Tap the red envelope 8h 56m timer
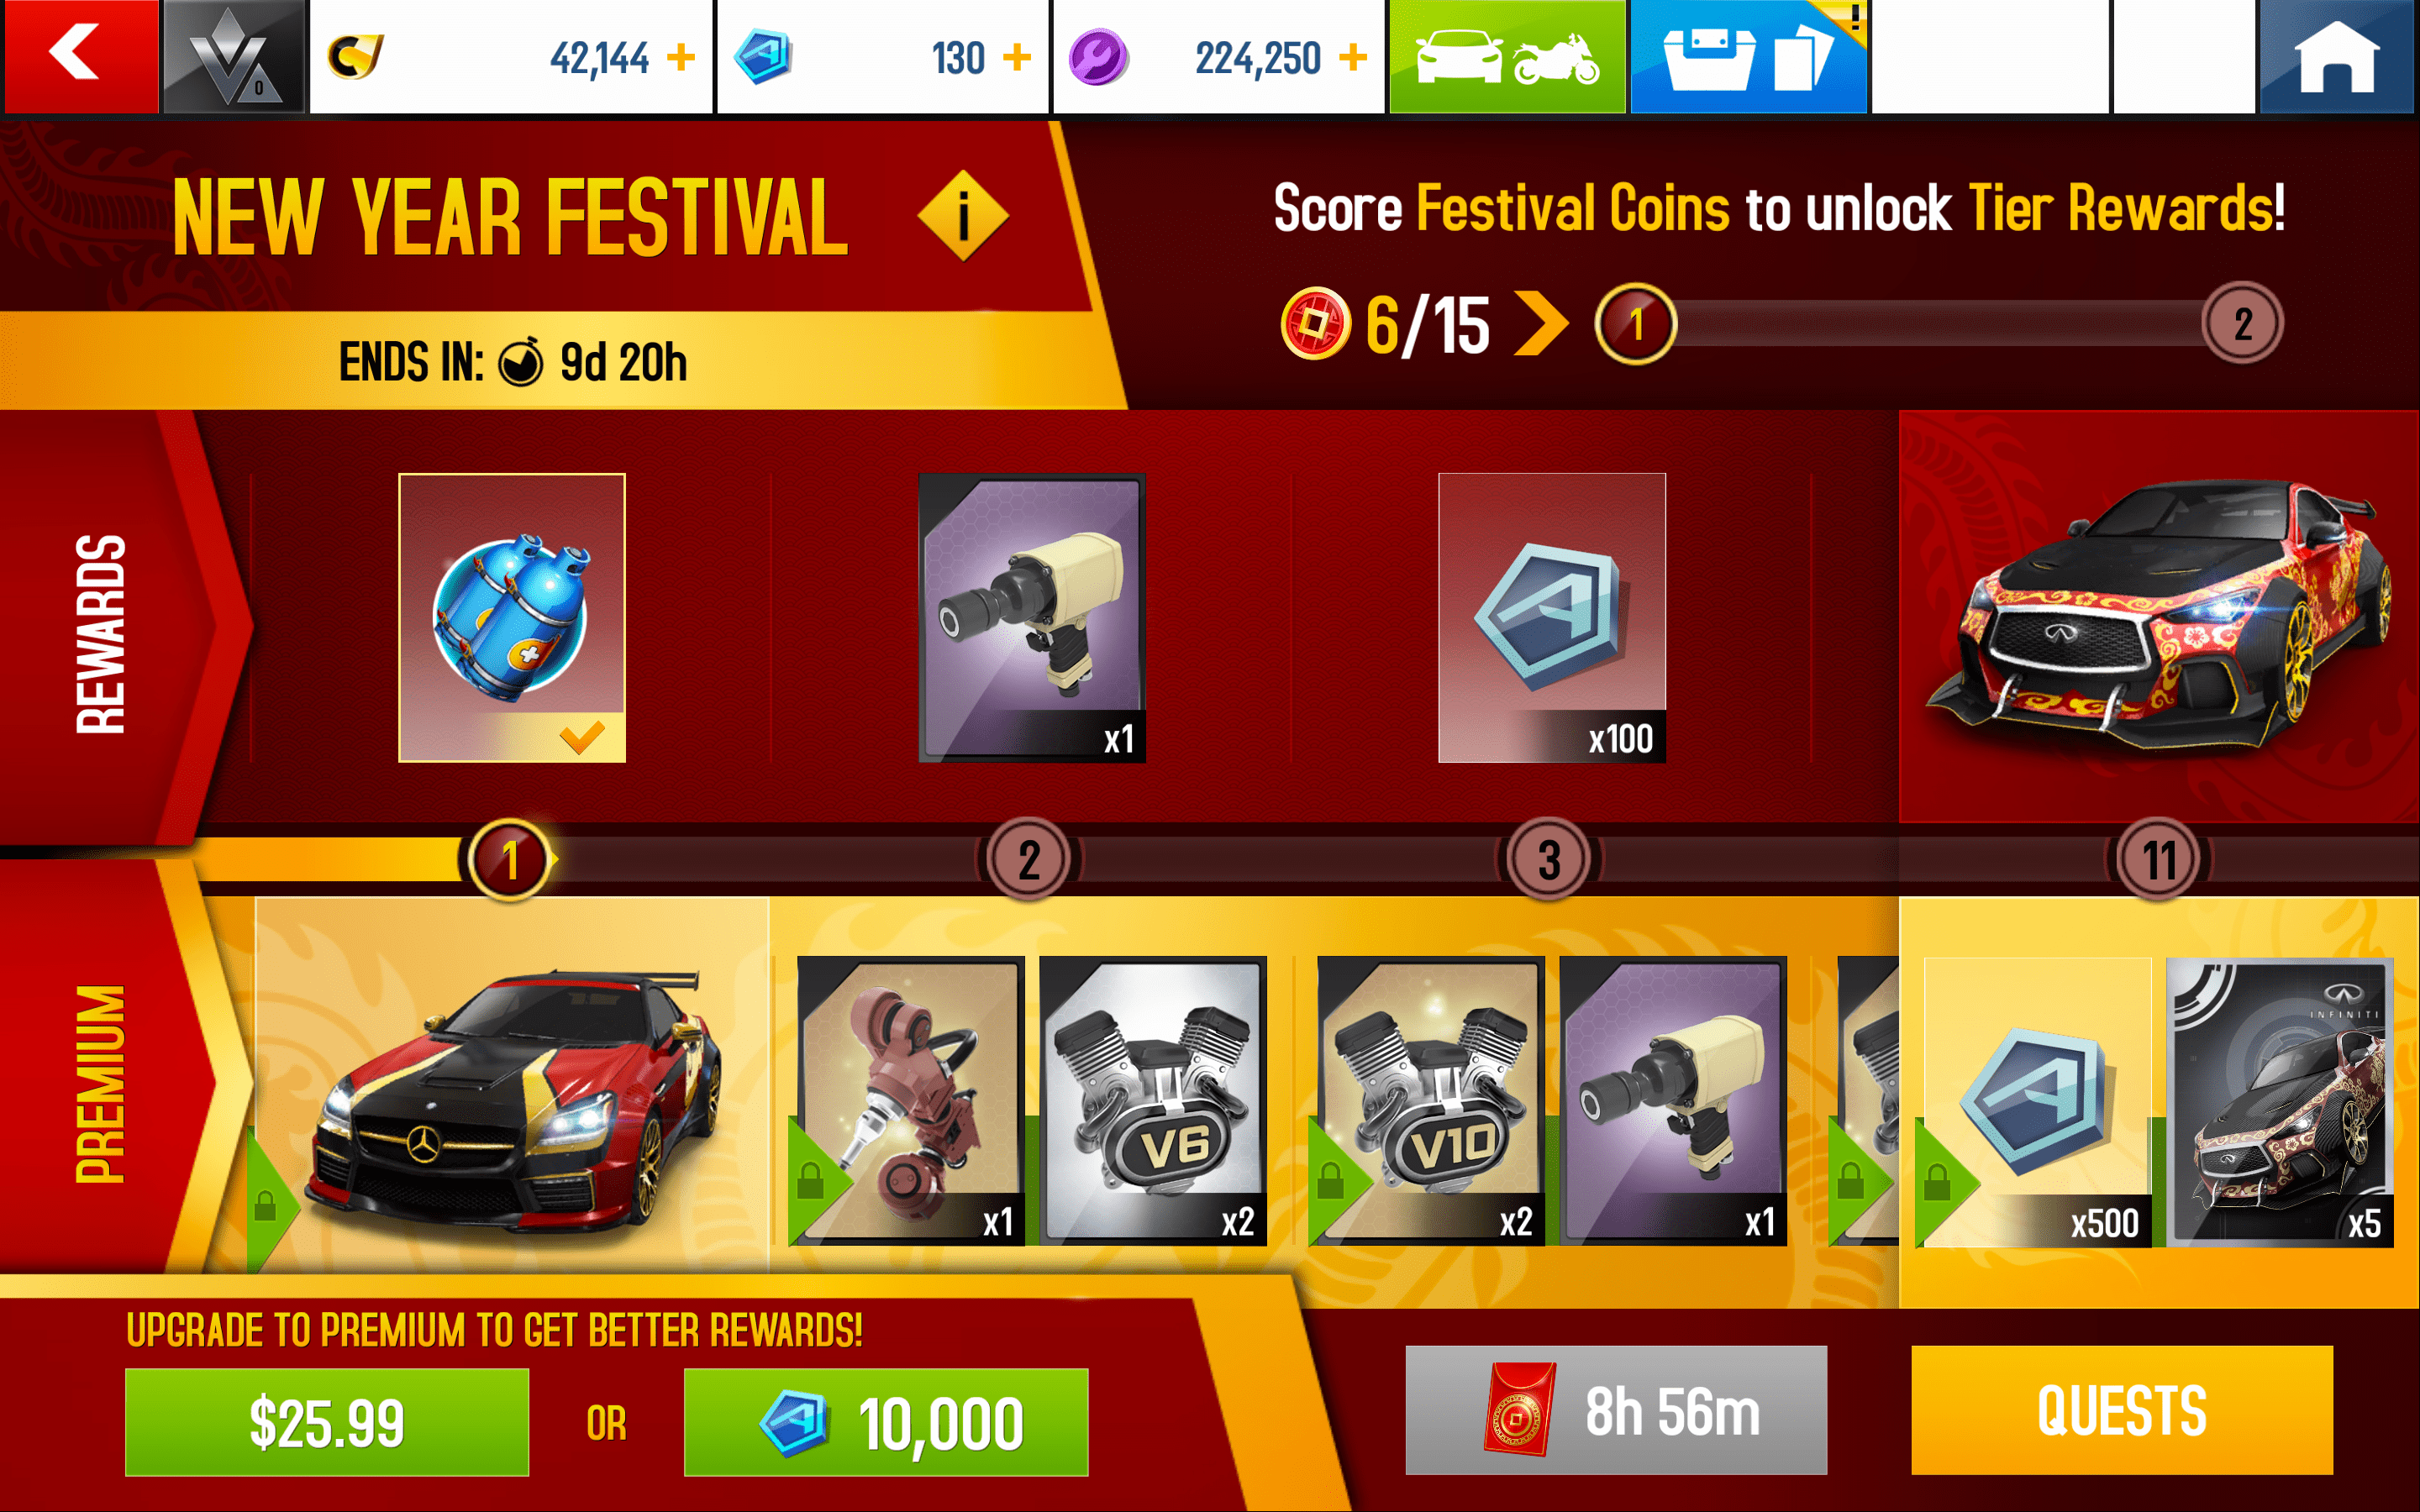The width and height of the screenshot is (2420, 1512). click(1616, 1410)
